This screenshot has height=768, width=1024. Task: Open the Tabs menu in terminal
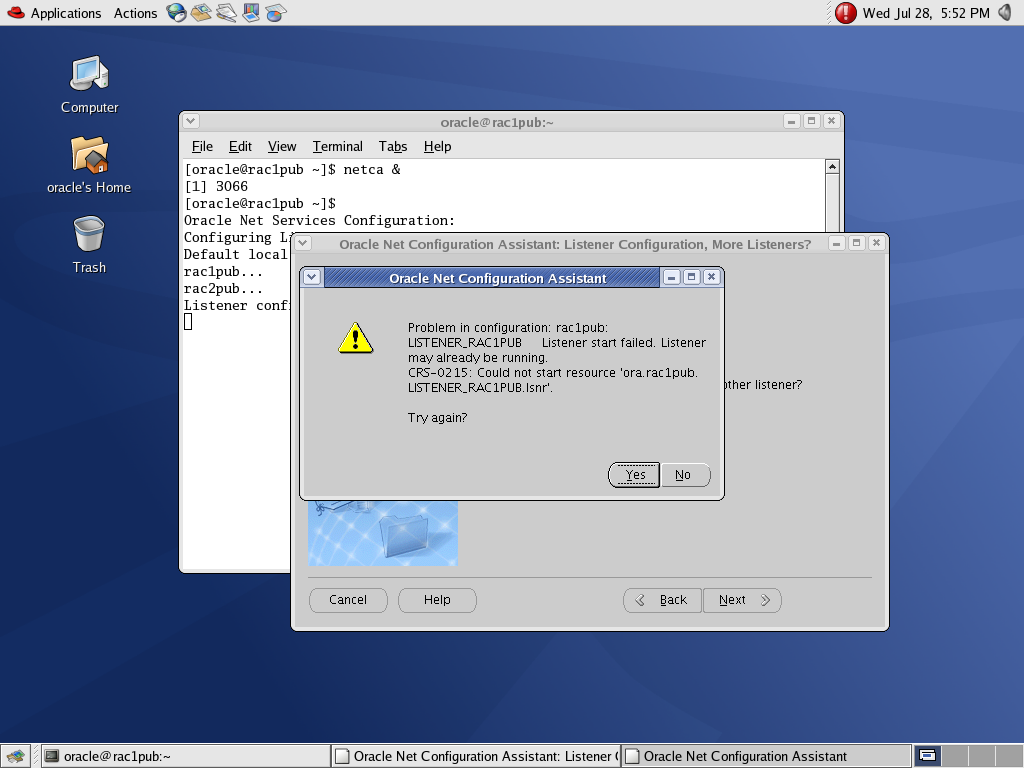(x=393, y=146)
